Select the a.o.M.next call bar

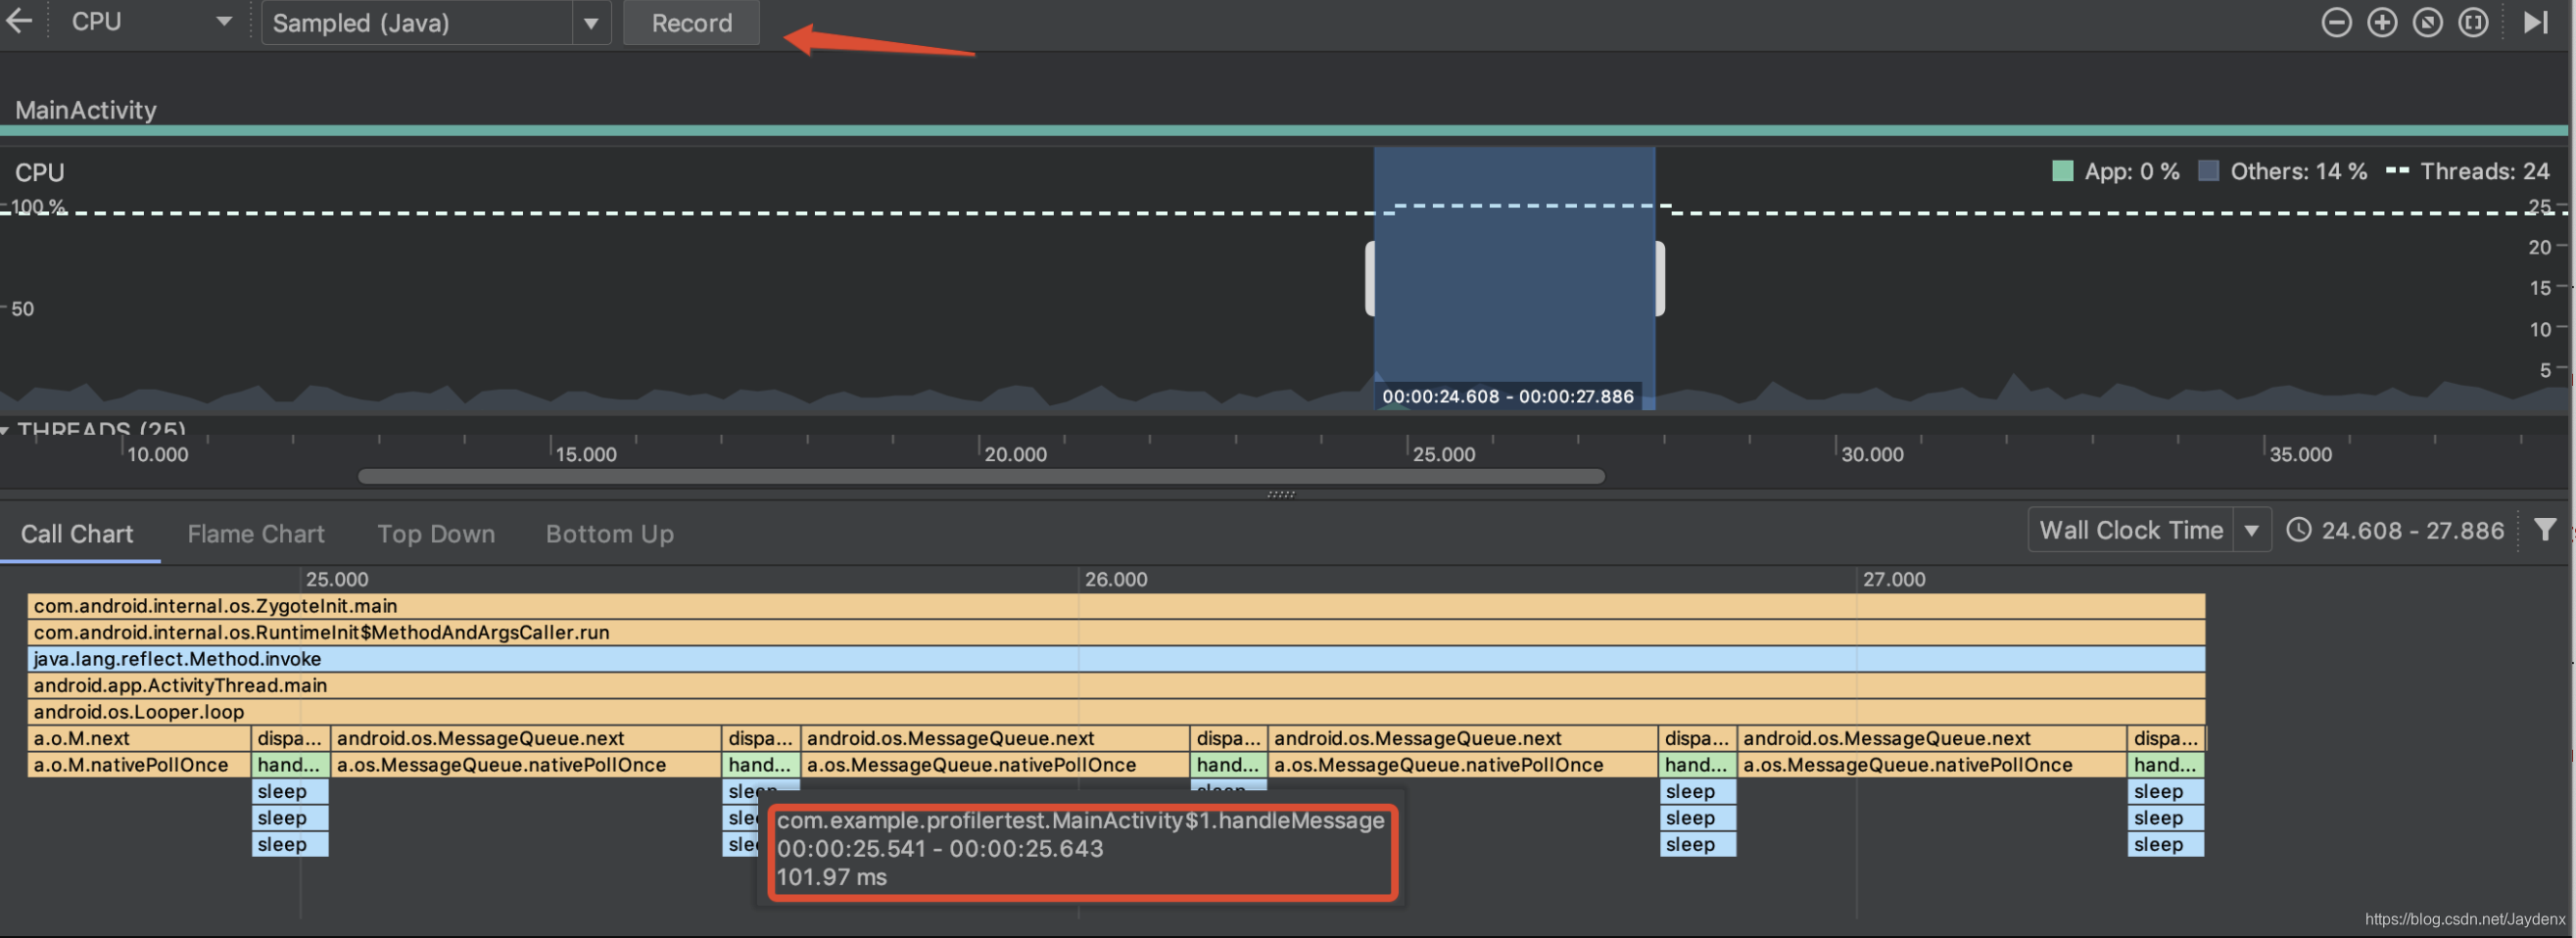[x=139, y=738]
